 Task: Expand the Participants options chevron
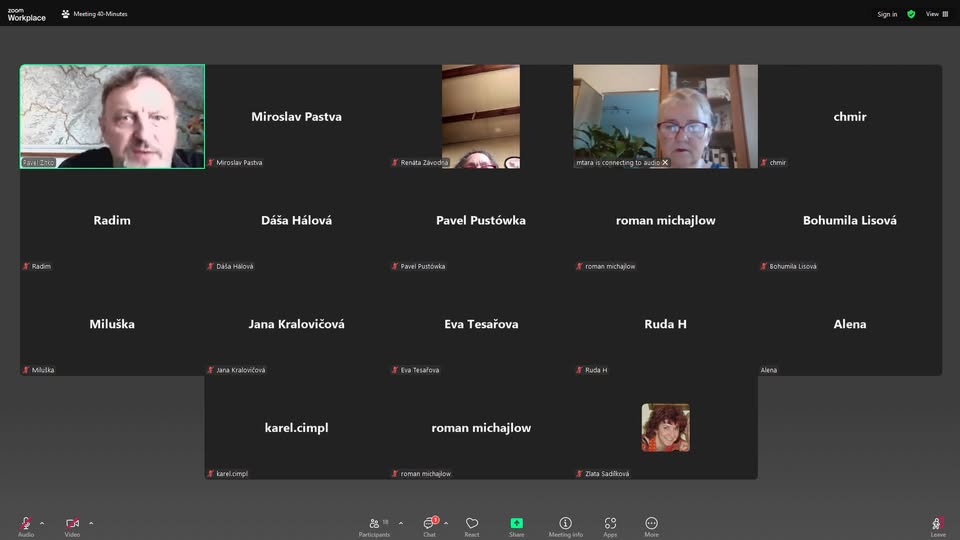click(x=401, y=523)
